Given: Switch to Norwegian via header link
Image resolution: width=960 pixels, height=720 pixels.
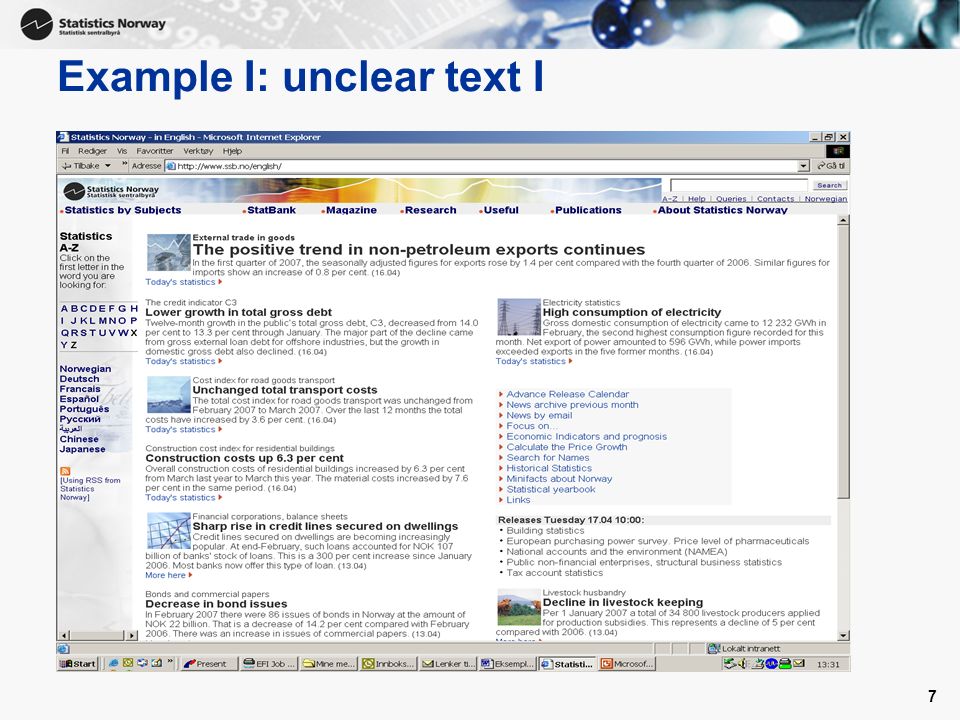Looking at the screenshot, I should [826, 198].
